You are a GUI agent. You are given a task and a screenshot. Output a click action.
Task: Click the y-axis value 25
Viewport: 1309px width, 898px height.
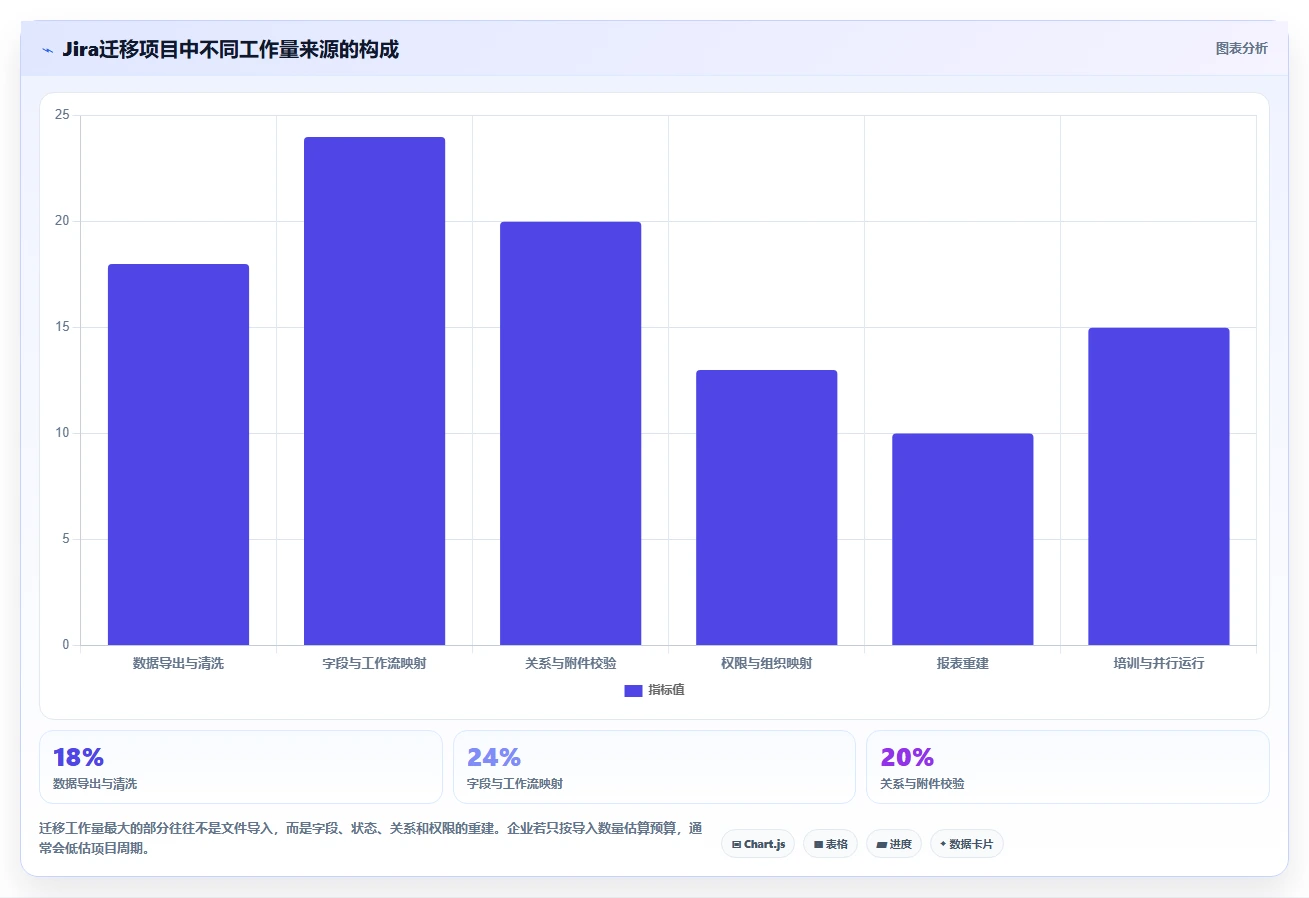62,115
